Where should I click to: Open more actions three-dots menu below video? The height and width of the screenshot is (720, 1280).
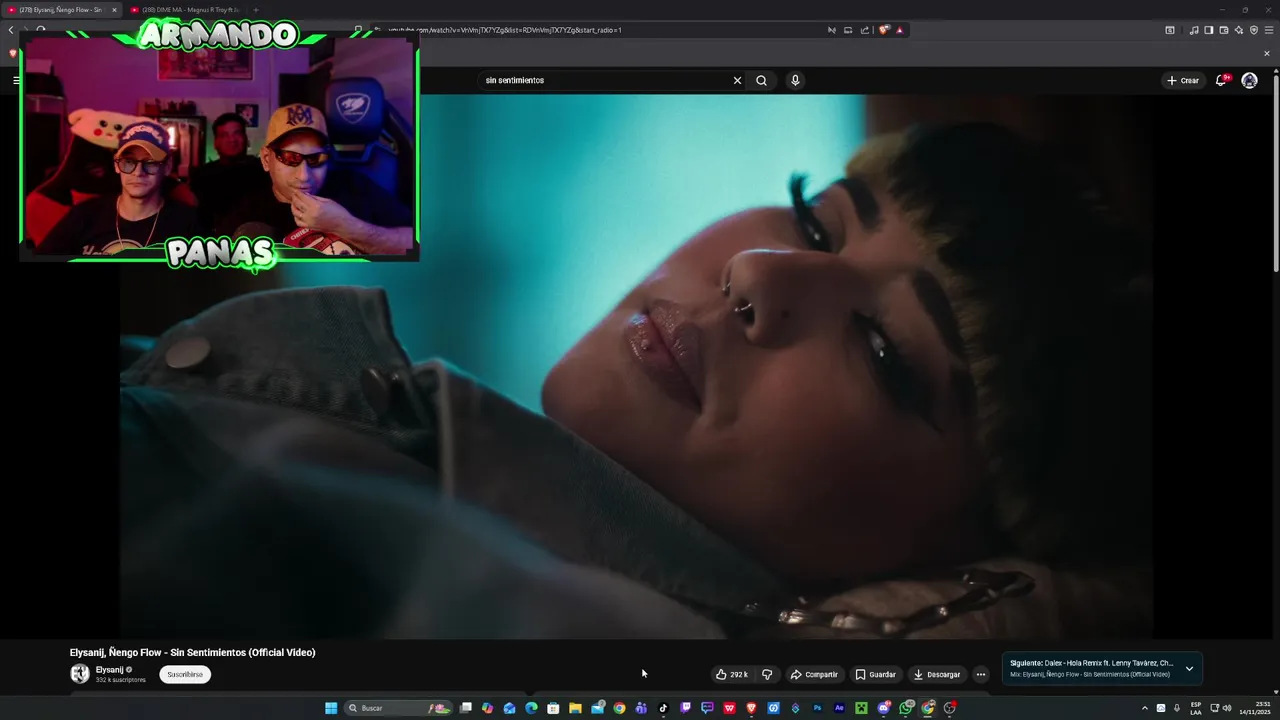coord(981,674)
